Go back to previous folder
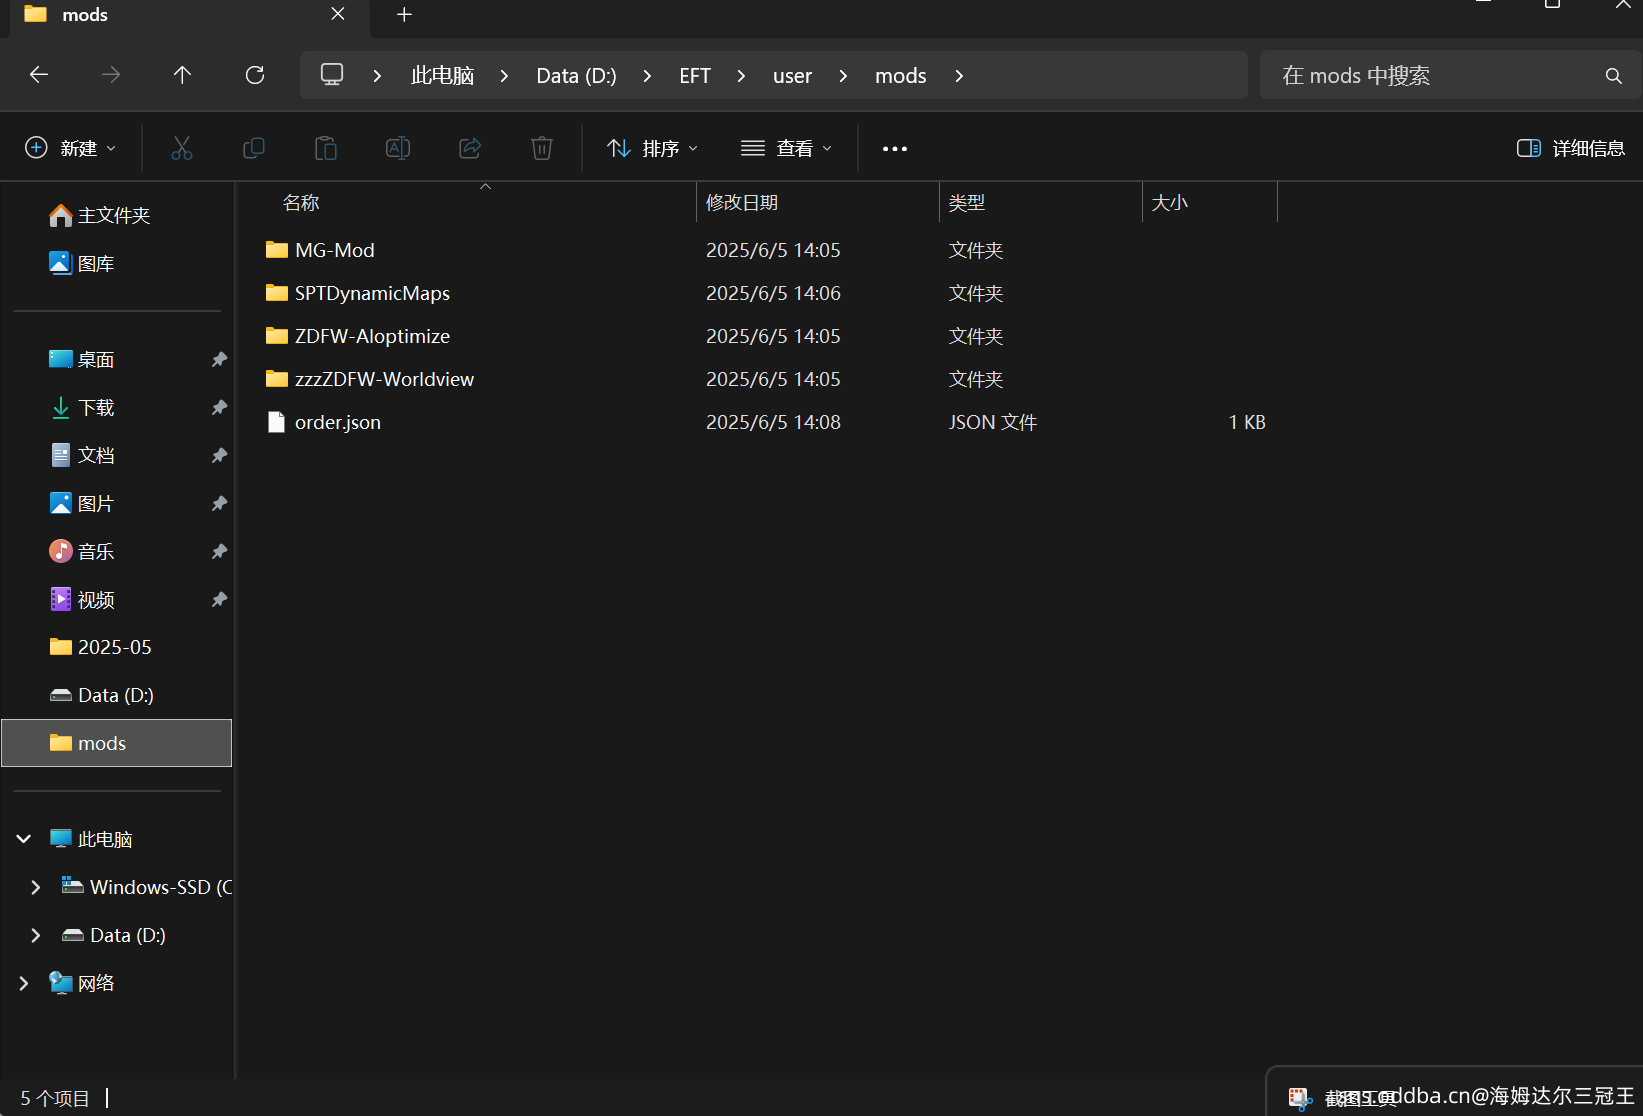 pyautogui.click(x=39, y=75)
